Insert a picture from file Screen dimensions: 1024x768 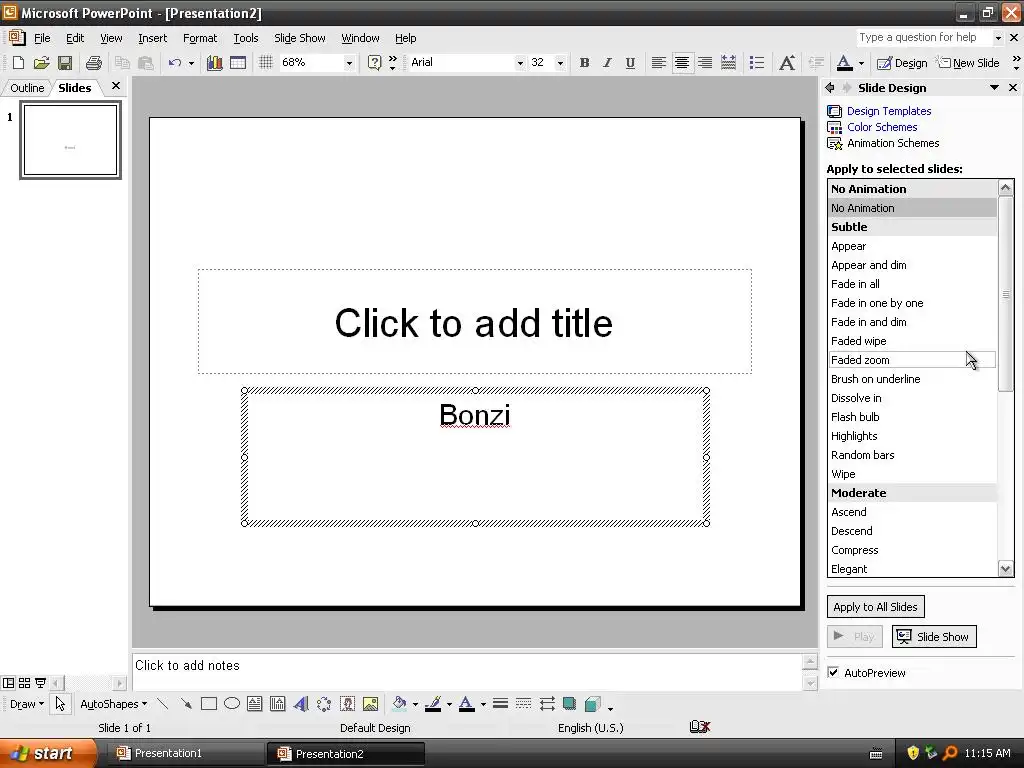tap(370, 704)
